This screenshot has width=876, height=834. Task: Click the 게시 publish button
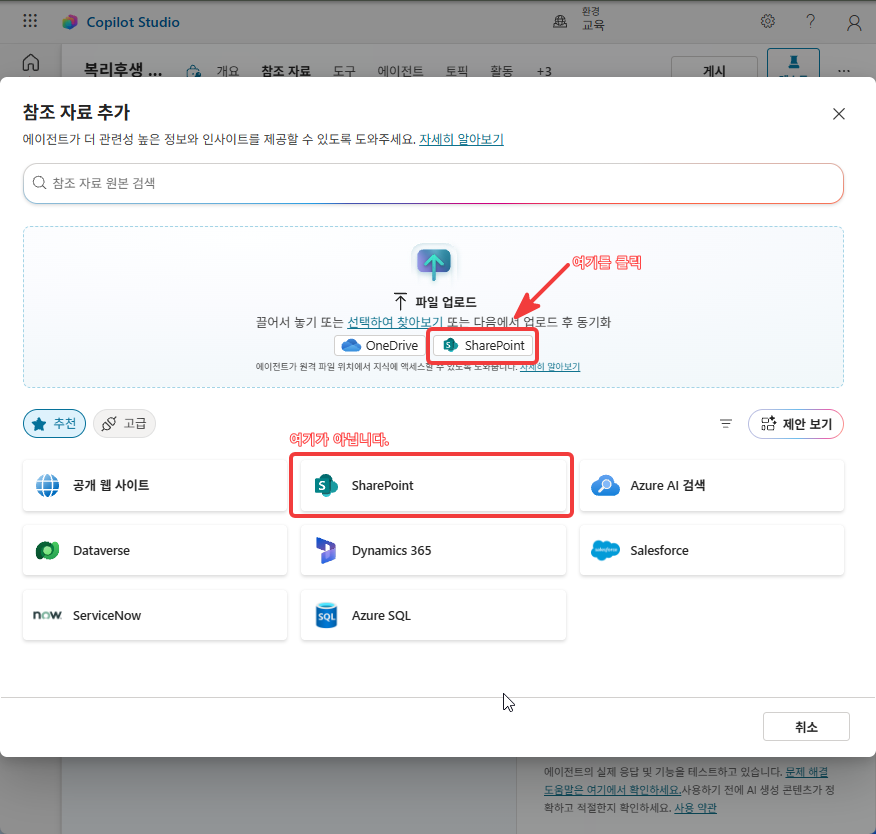coord(714,69)
